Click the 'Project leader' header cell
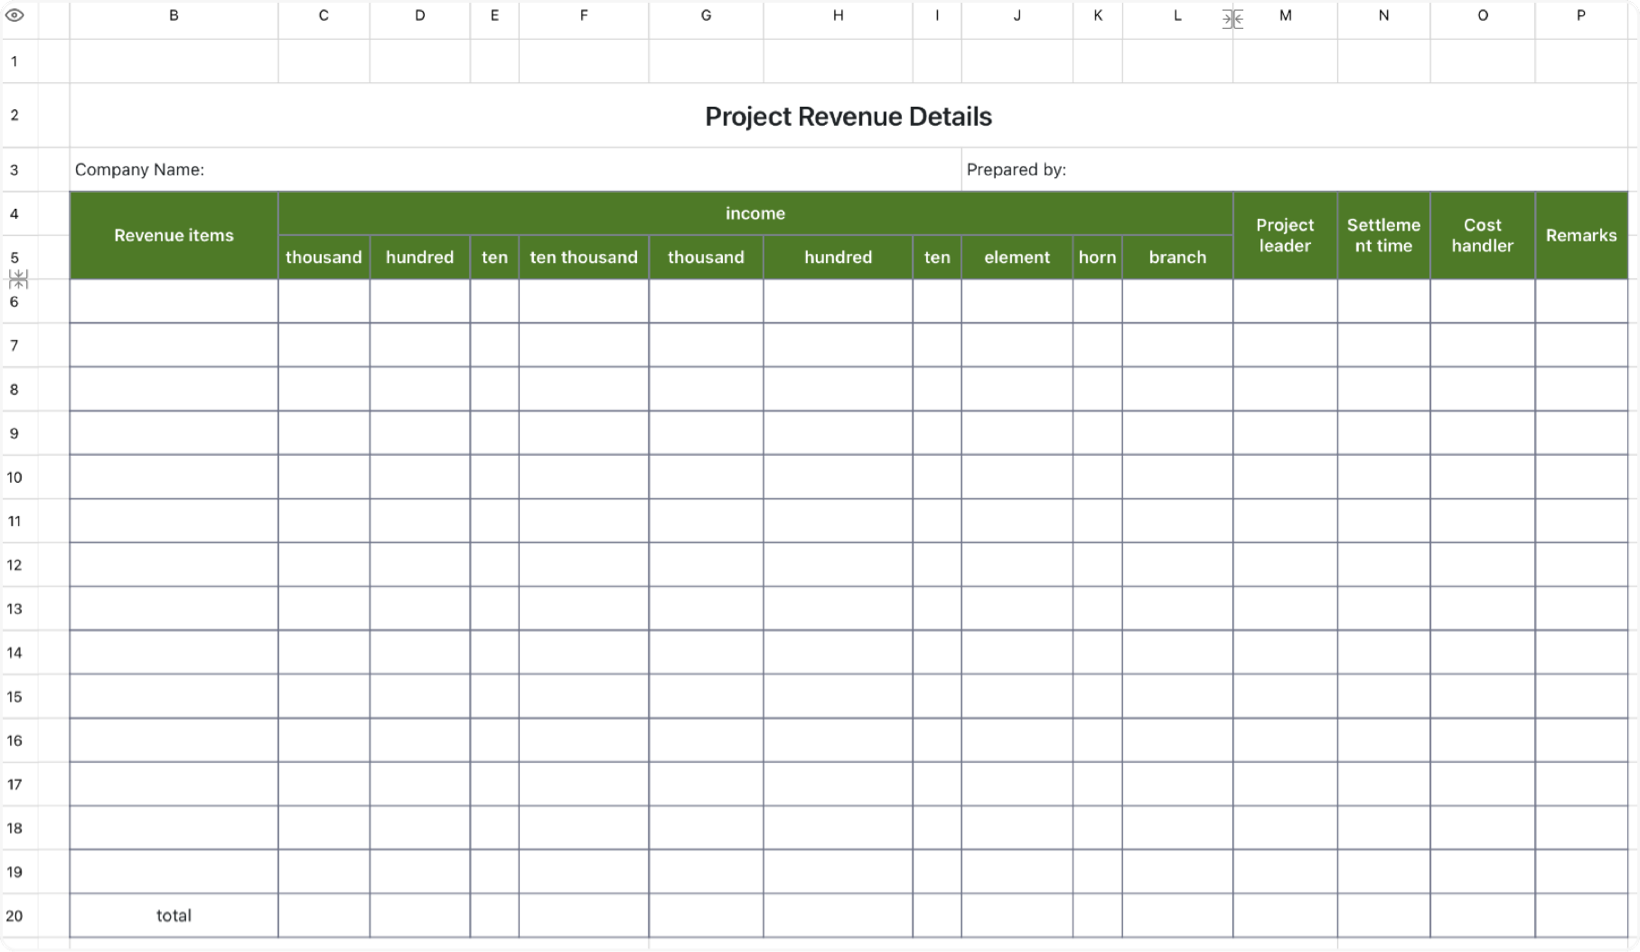The width and height of the screenshot is (1640, 952). click(1285, 235)
